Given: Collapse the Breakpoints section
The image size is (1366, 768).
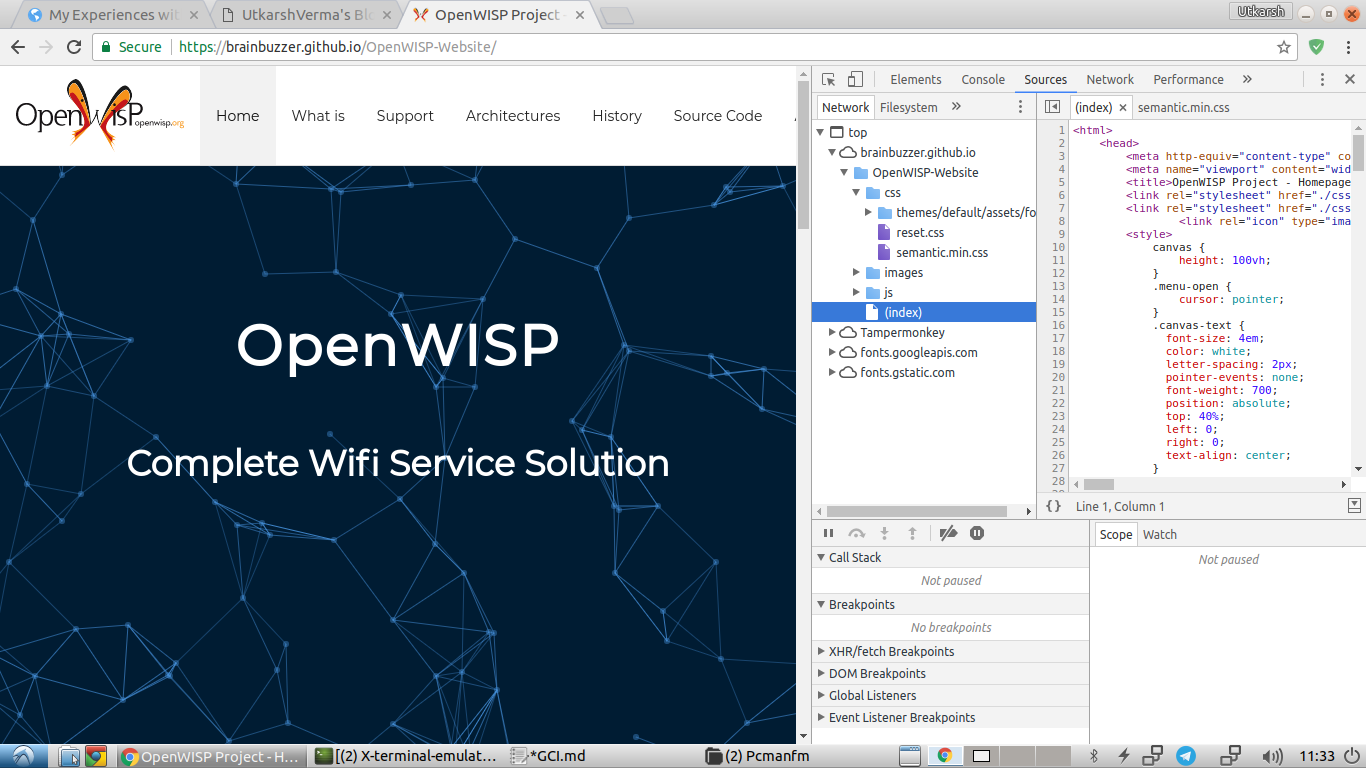Looking at the screenshot, I should pos(820,605).
